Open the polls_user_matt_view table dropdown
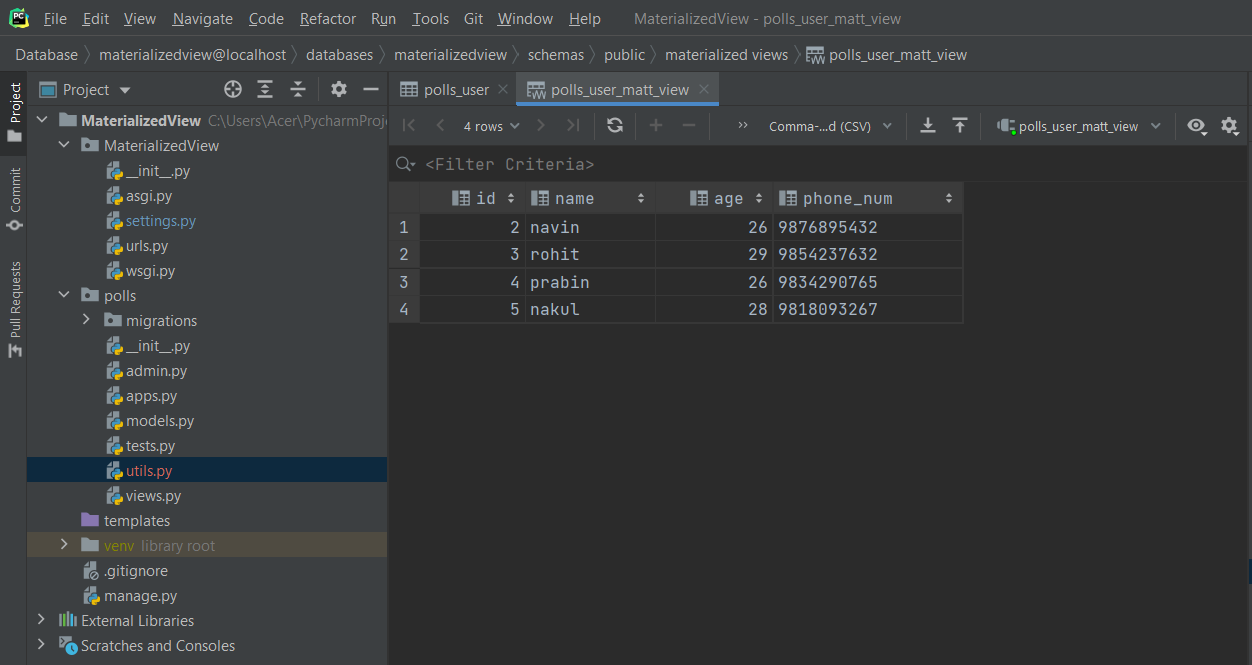Viewport: 1252px width, 665px height. coord(1078,126)
